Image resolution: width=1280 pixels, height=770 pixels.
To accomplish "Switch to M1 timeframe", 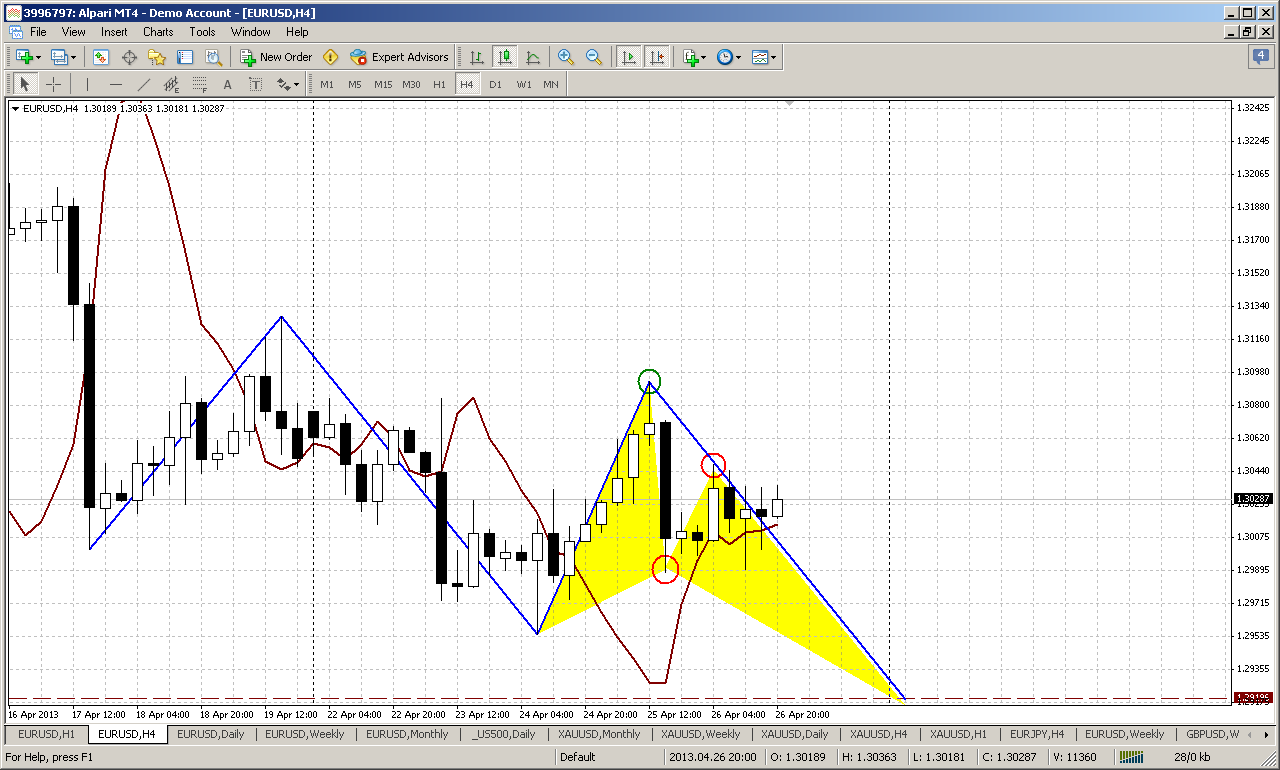I will click(x=327, y=84).
